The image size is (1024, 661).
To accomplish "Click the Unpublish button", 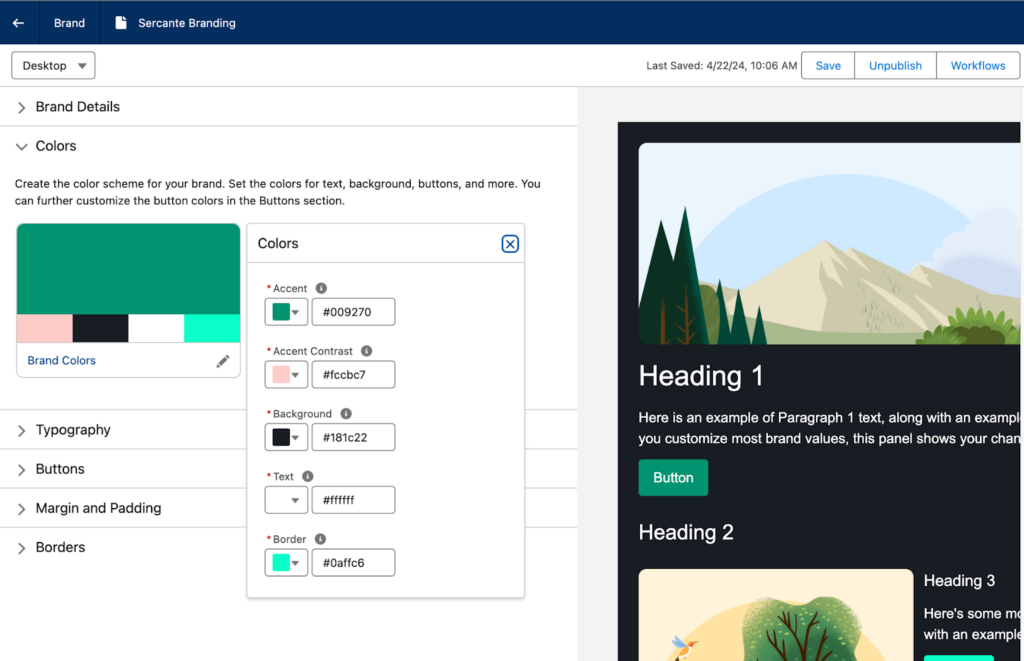I will click(x=895, y=66).
